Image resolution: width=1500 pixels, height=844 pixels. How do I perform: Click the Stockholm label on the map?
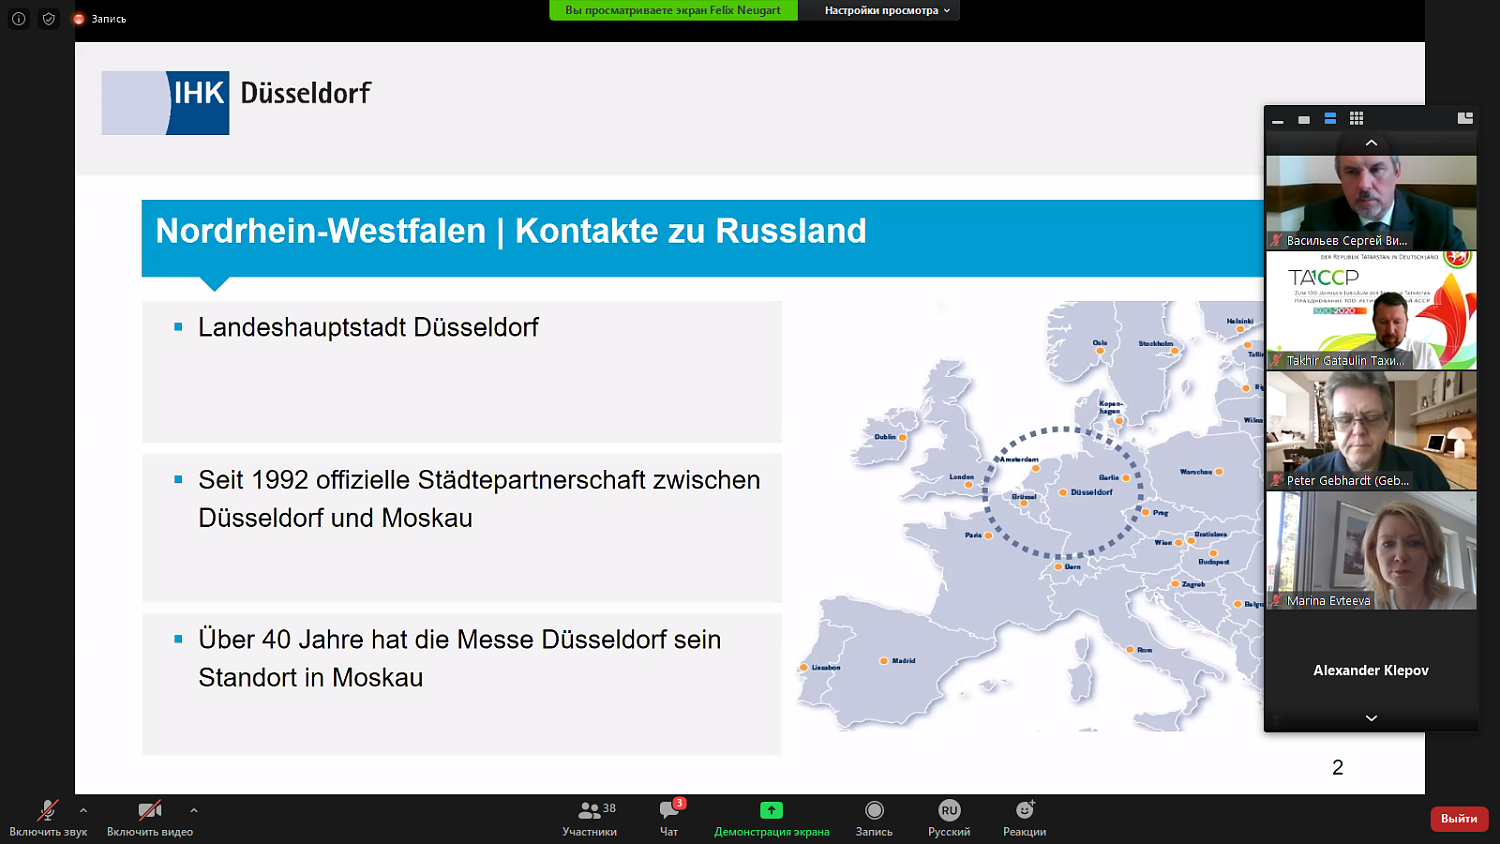tap(1156, 344)
